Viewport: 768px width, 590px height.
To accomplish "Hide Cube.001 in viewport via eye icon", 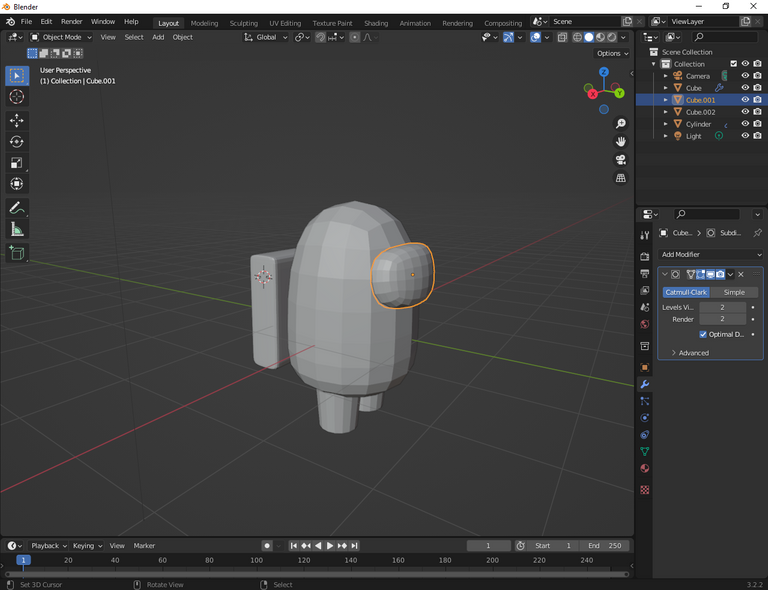I will [x=745, y=99].
